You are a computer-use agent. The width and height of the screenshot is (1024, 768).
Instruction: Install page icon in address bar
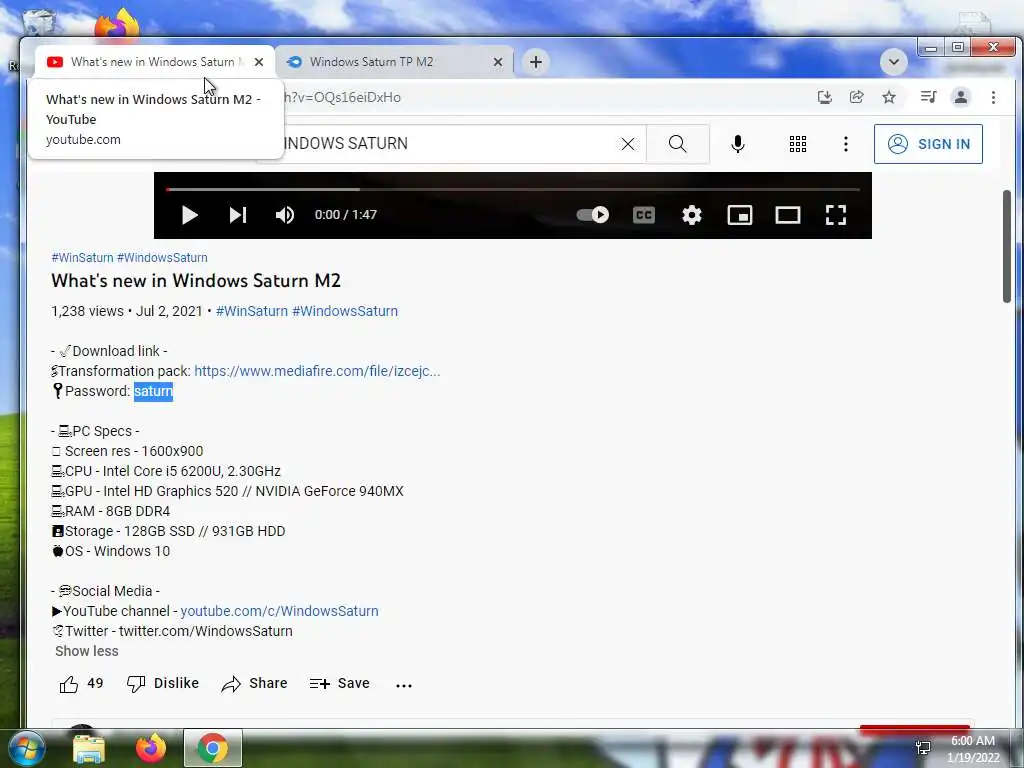pos(825,97)
